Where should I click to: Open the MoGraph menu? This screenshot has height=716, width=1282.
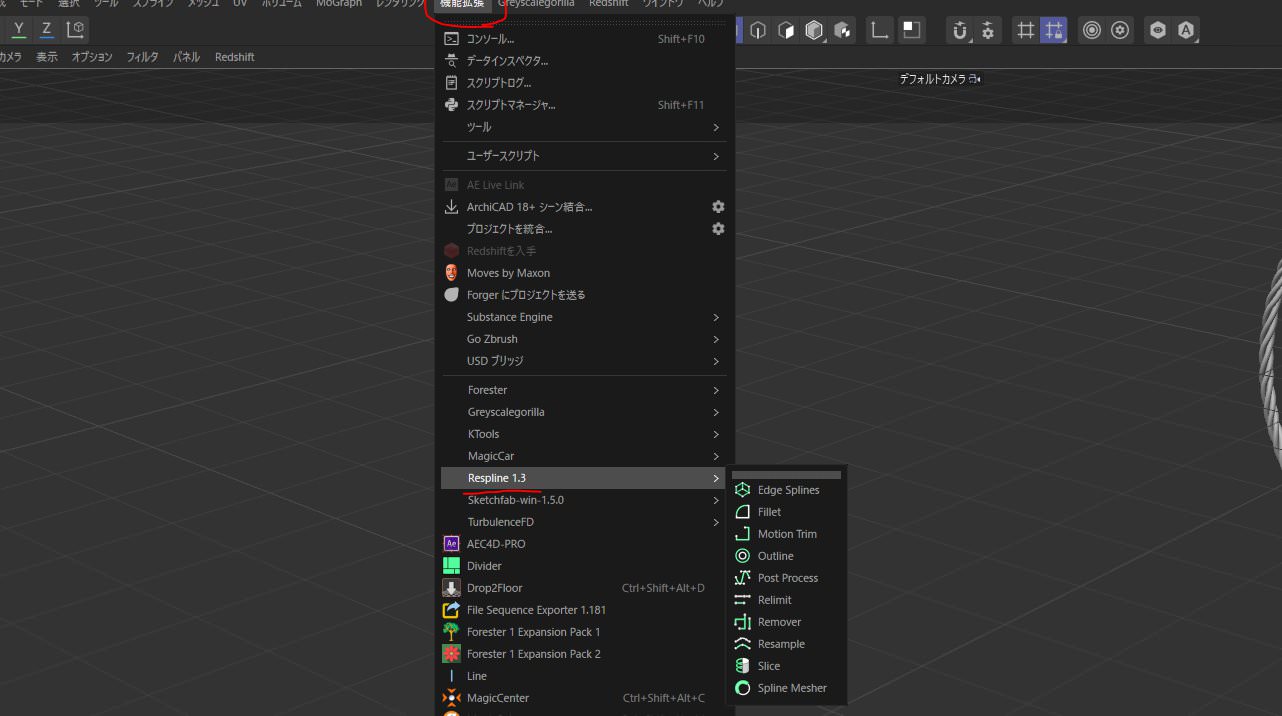pyautogui.click(x=339, y=4)
